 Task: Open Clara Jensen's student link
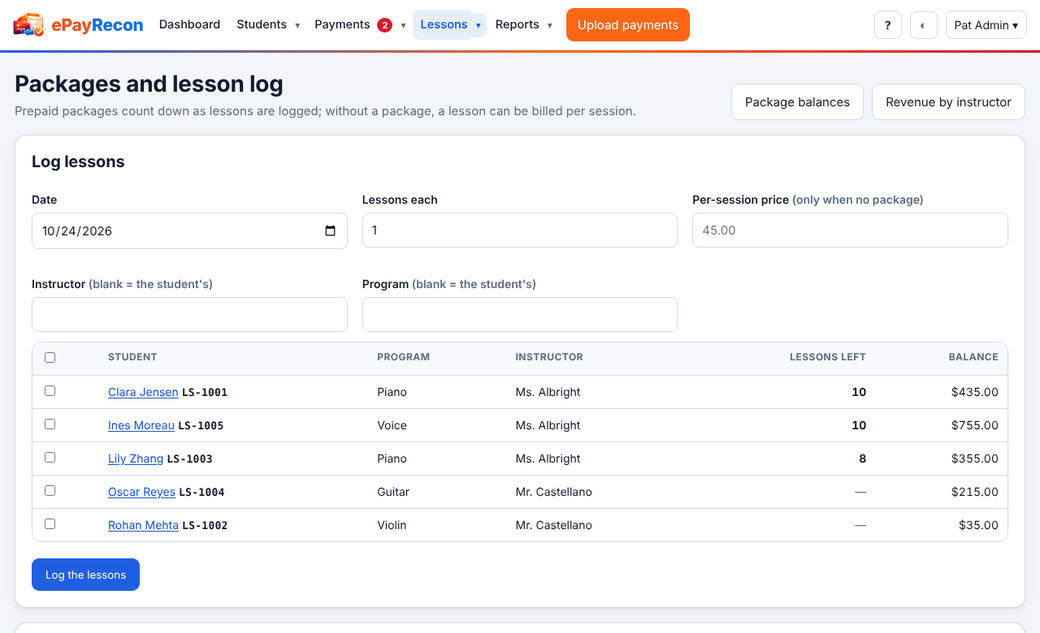click(143, 392)
